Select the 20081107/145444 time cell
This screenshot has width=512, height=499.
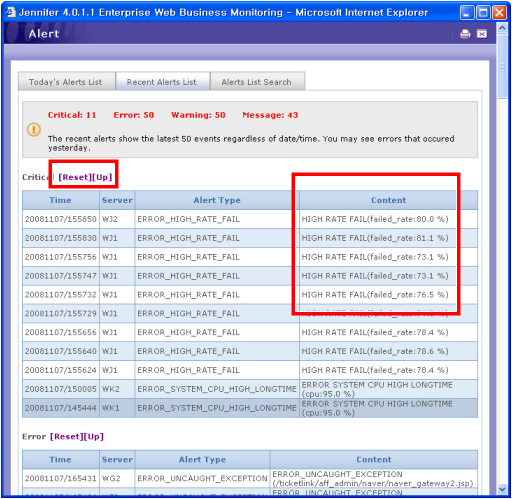tap(61, 408)
